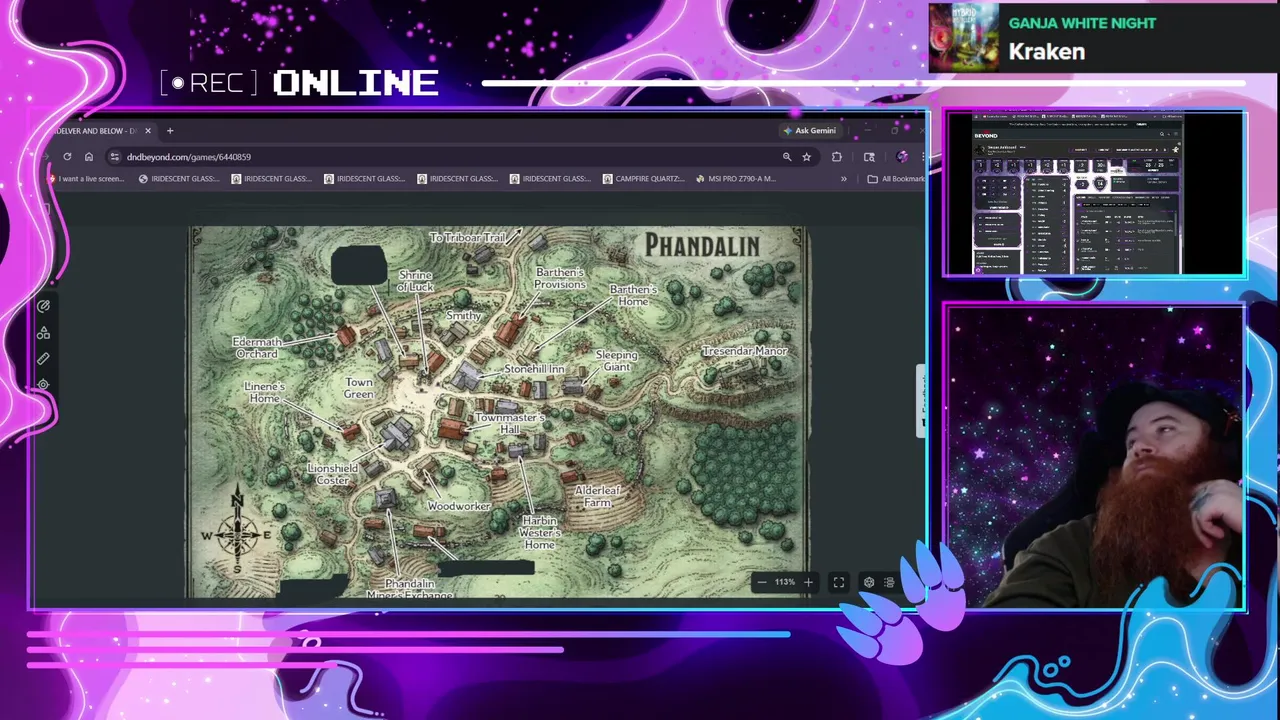Click the Barthen's Provisions map label
The image size is (1280, 720).
[560, 278]
